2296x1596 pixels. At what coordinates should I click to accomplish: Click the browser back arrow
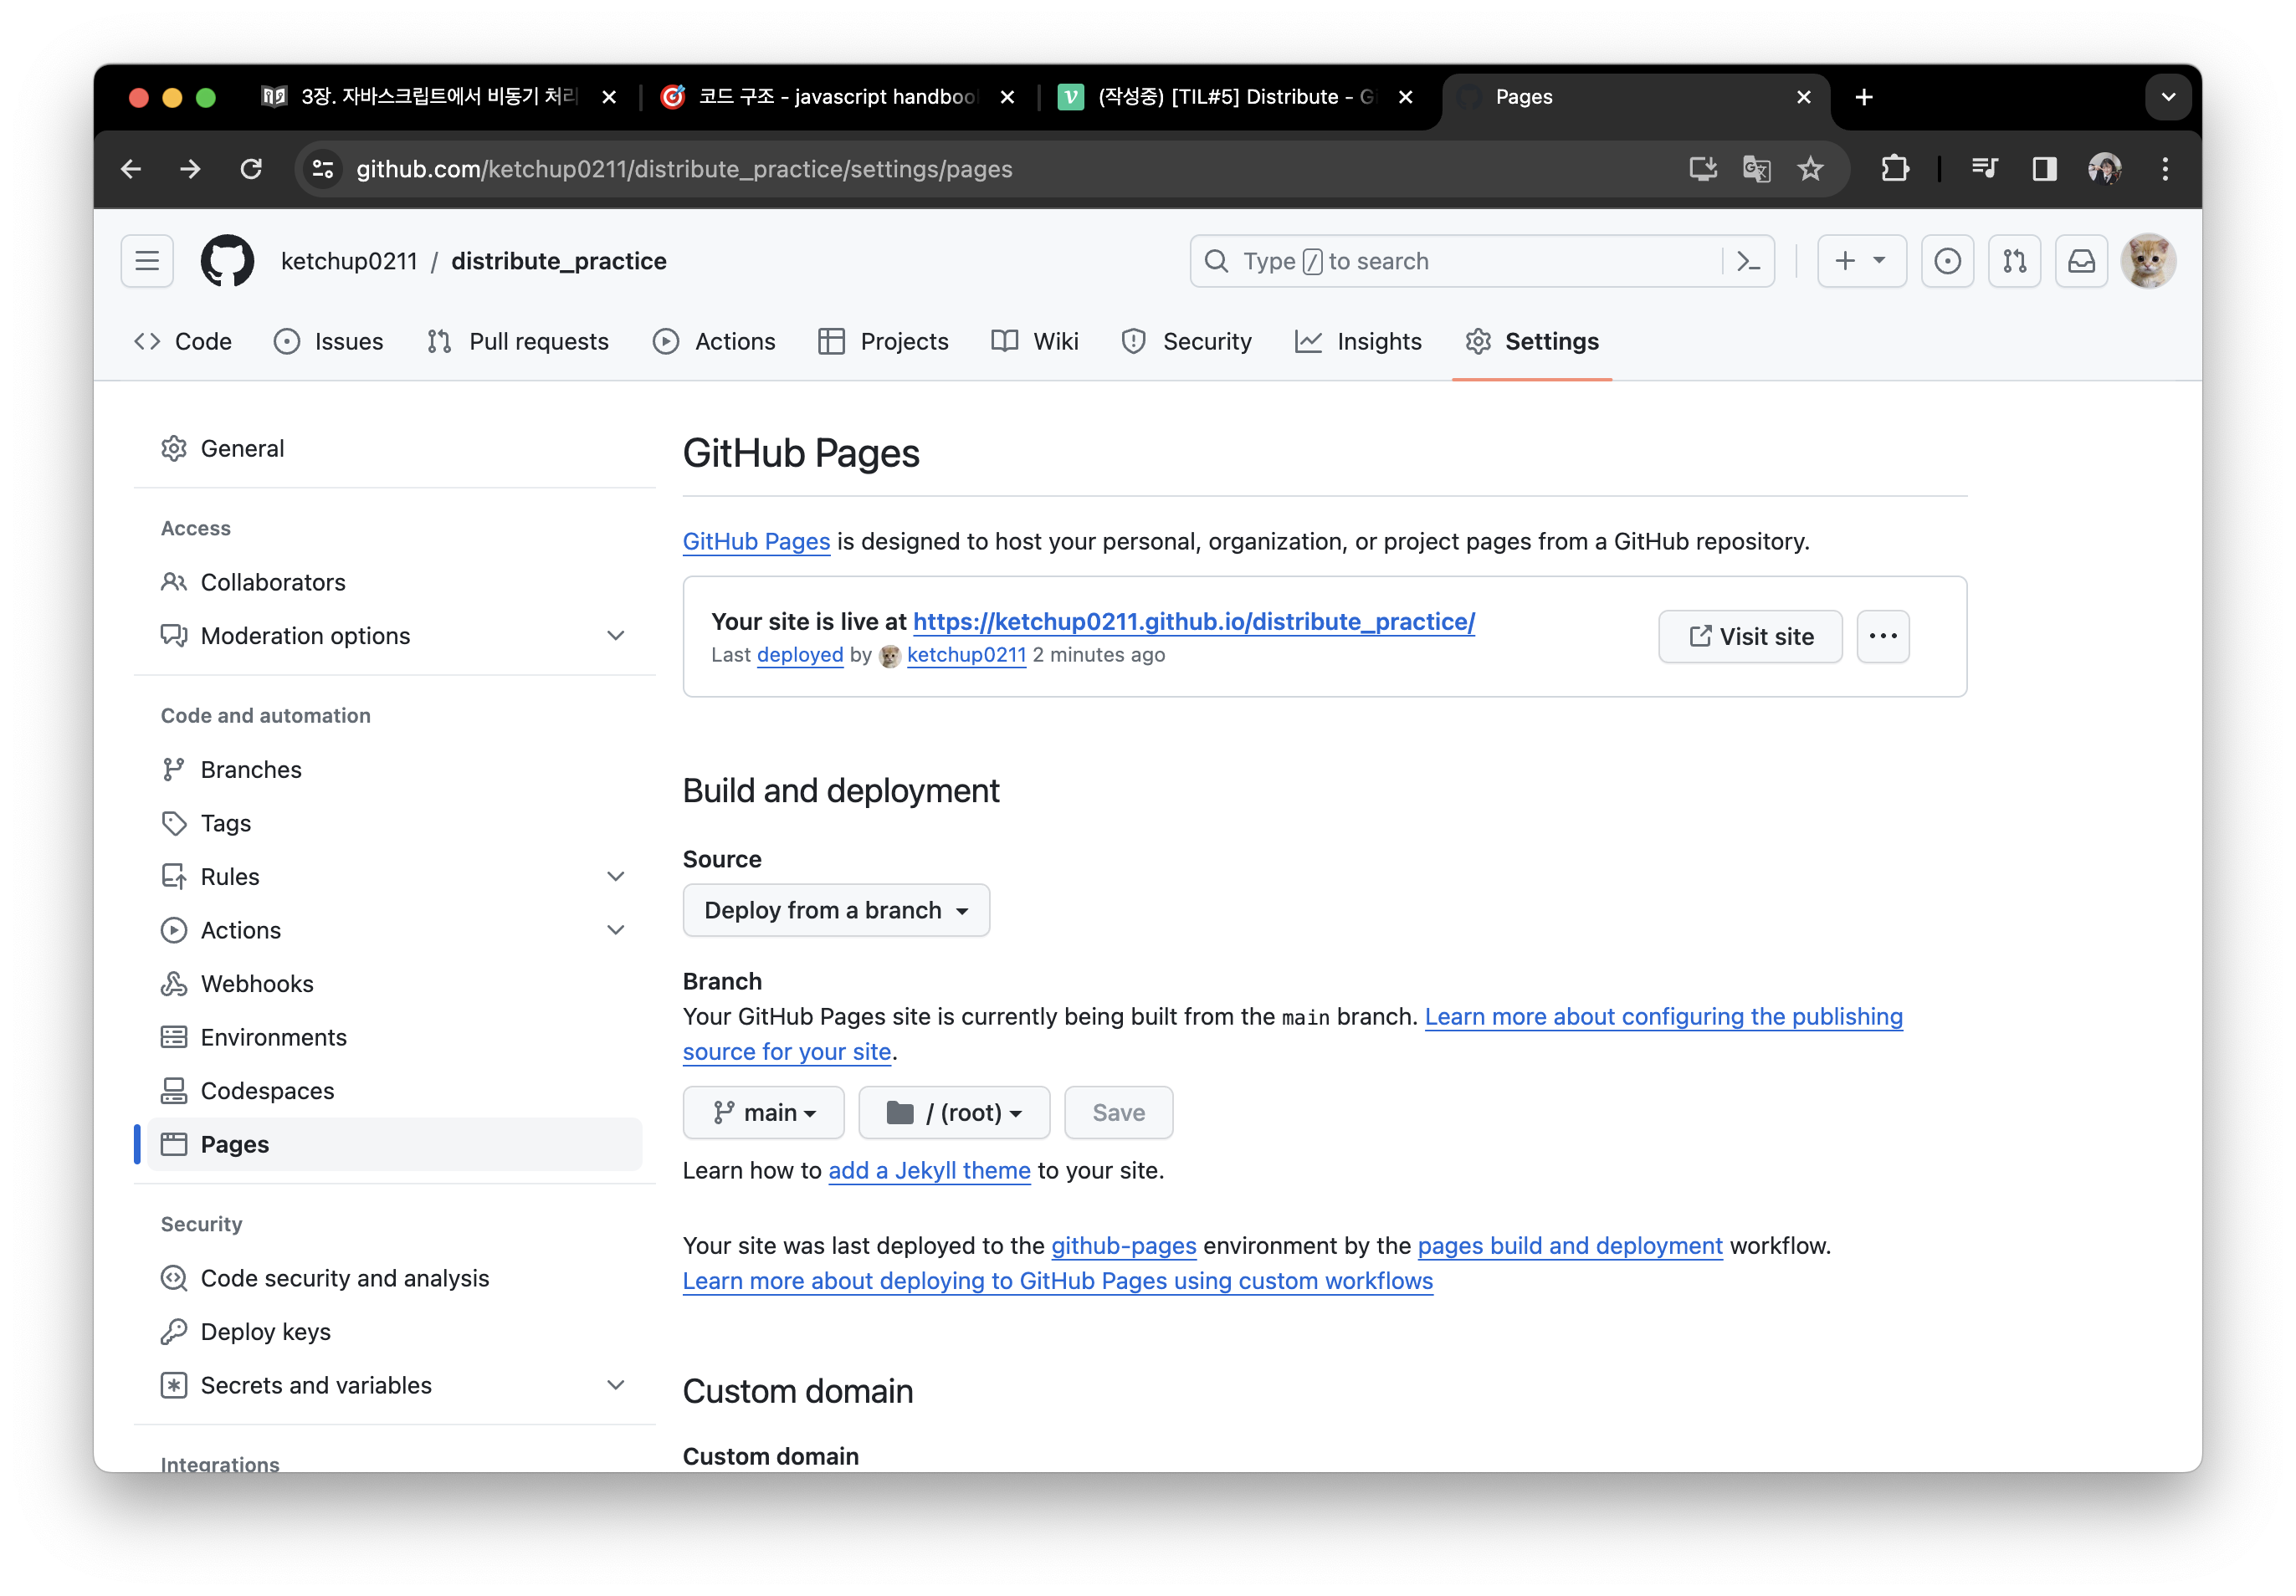tap(131, 169)
